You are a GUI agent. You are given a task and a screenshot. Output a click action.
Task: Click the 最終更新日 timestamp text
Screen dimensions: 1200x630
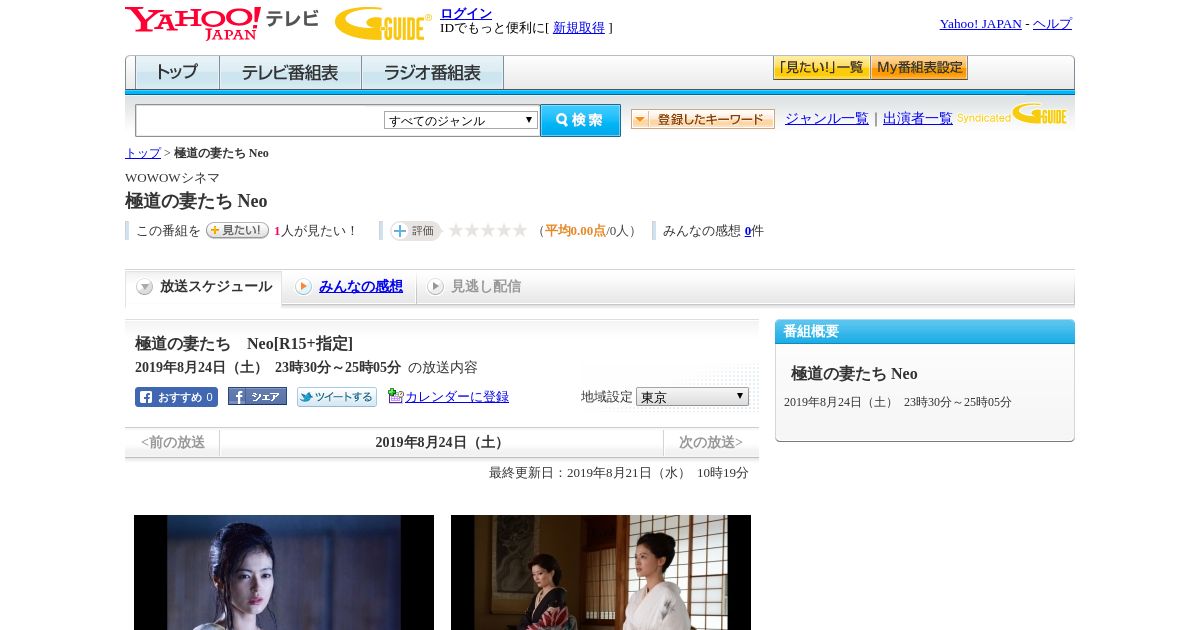coord(619,473)
